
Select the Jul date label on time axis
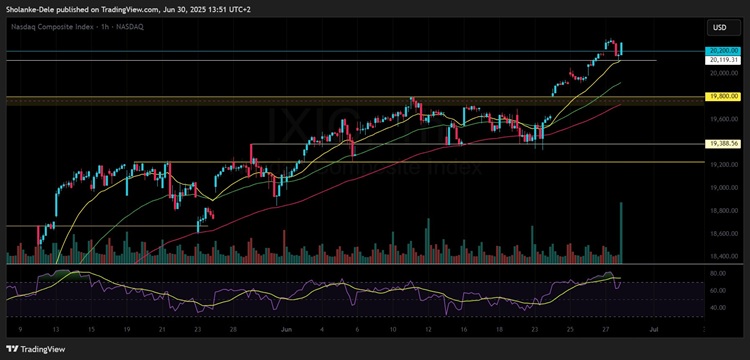click(x=651, y=330)
